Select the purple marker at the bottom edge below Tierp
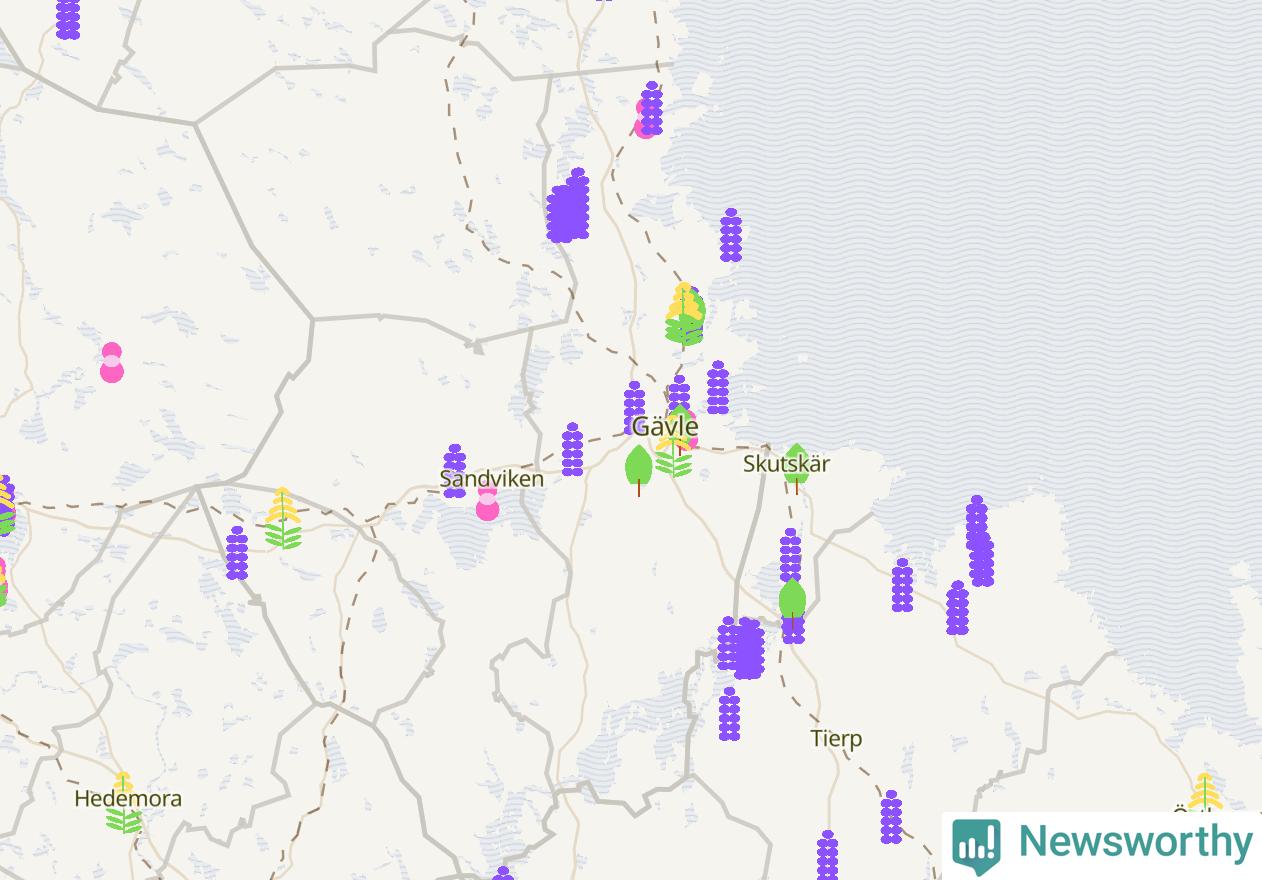This screenshot has height=880, width=1262. pyautogui.click(x=827, y=855)
